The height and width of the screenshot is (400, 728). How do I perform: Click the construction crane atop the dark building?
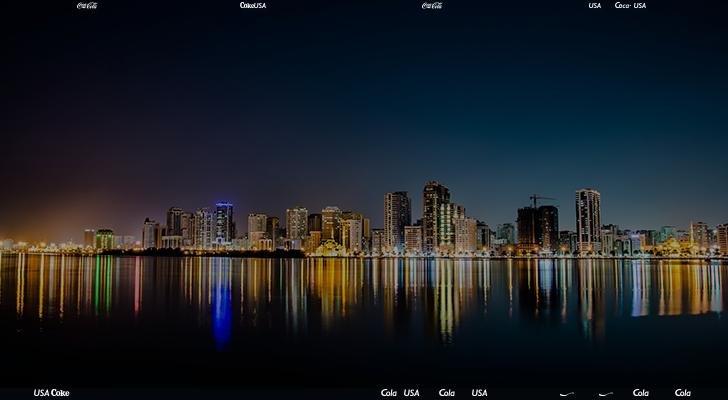coord(540,199)
